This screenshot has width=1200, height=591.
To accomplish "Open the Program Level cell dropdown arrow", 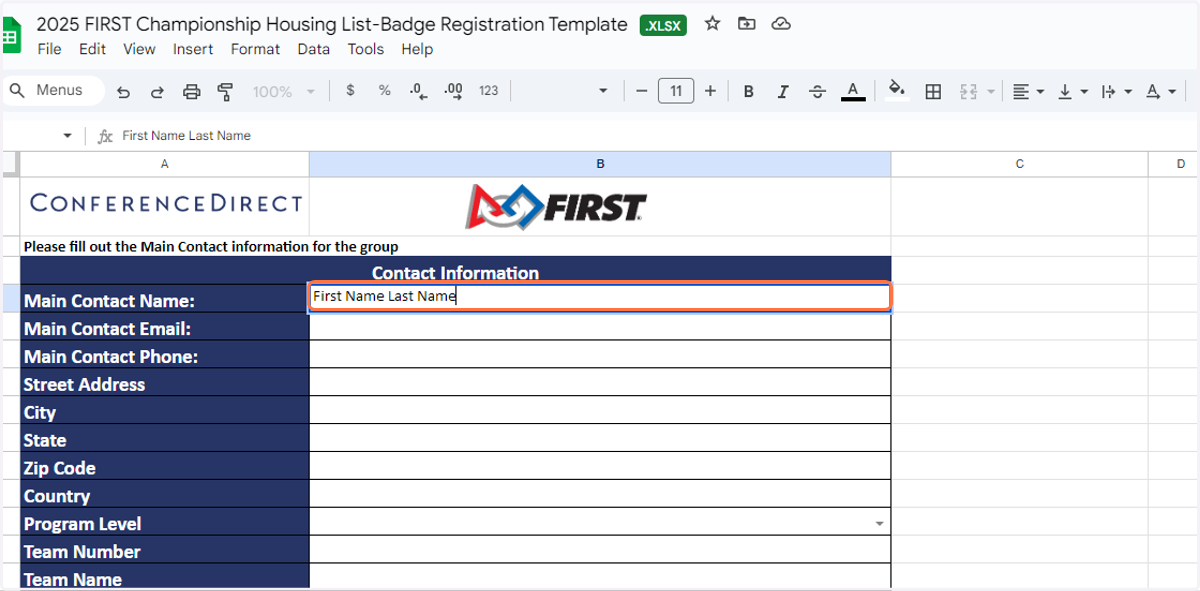I will 879,524.
